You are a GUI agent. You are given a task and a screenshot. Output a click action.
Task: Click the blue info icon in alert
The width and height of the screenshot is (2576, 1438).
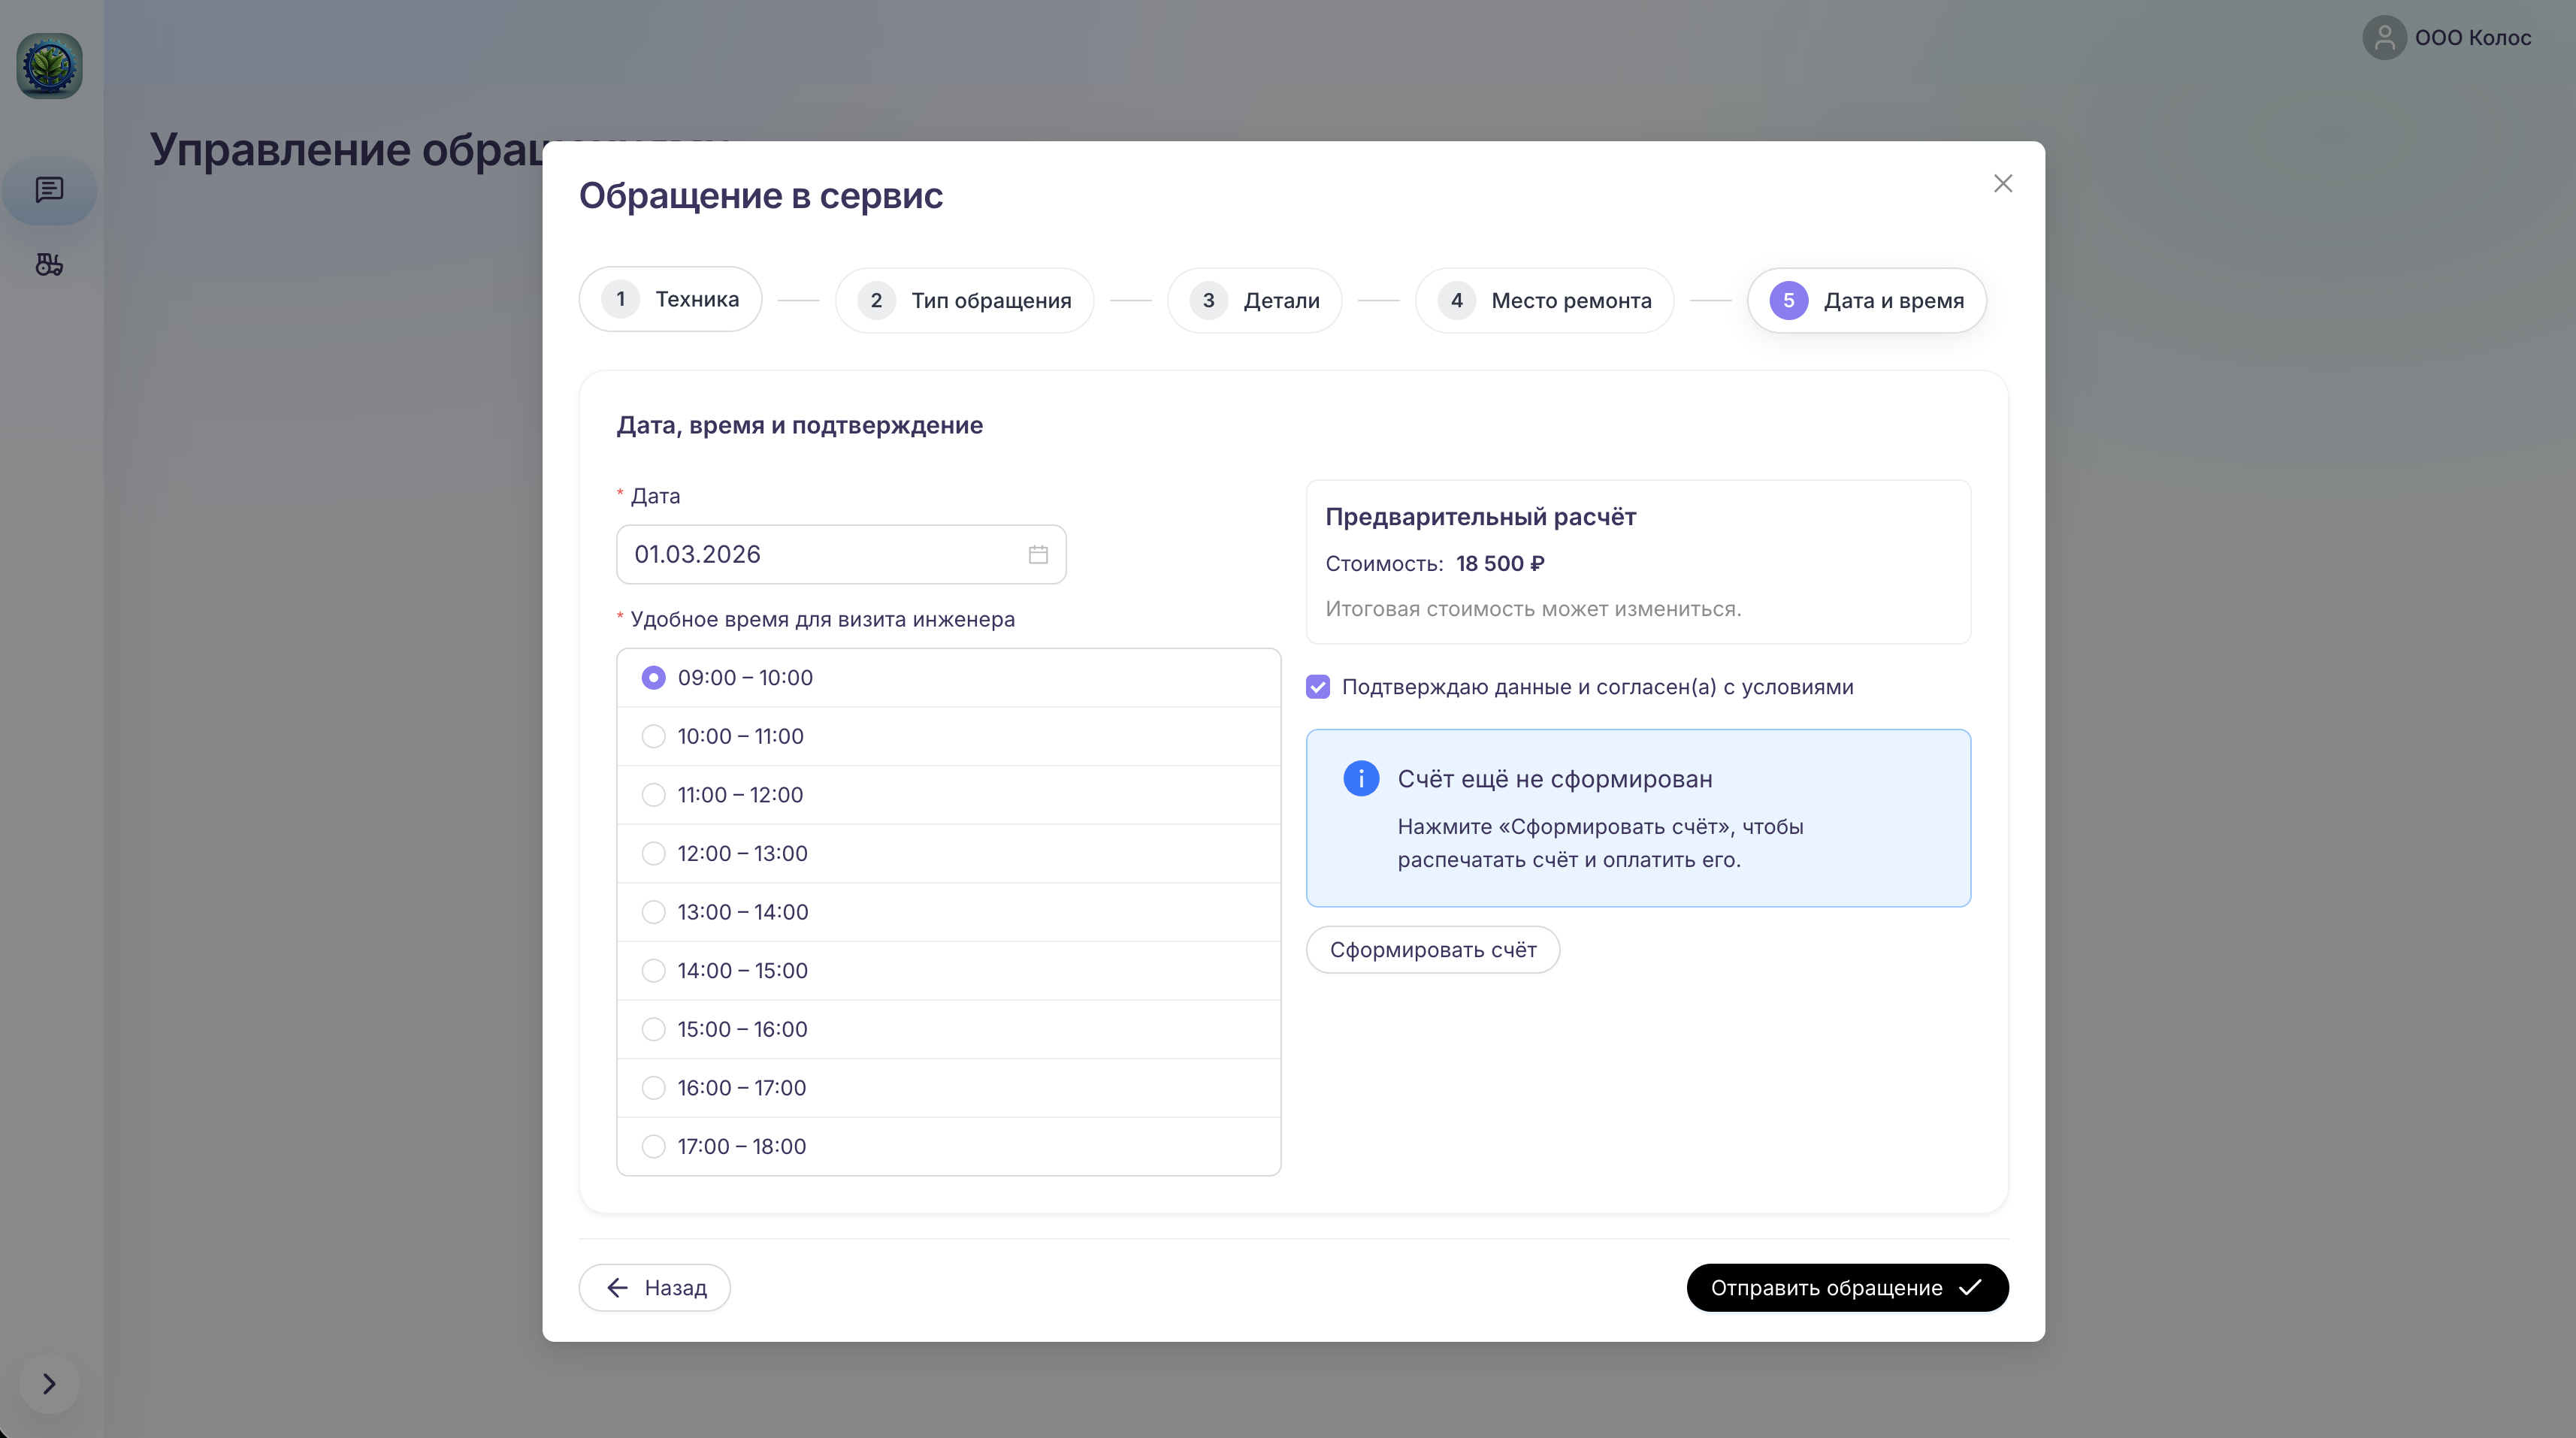1360,779
